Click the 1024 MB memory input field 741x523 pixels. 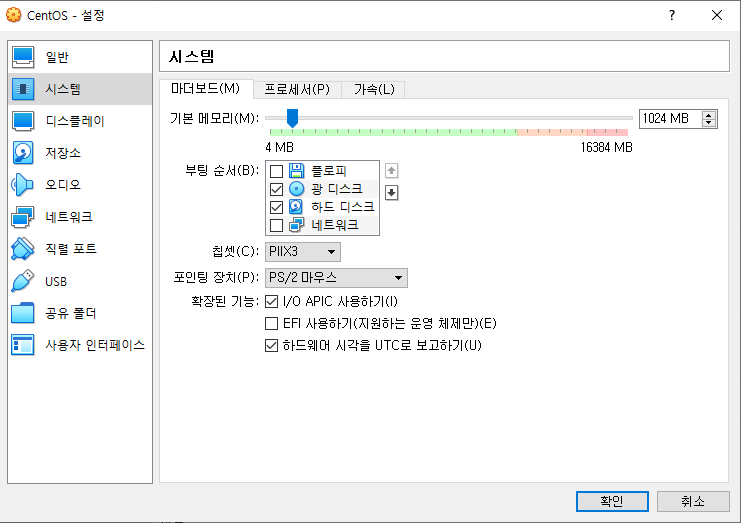tap(670, 119)
